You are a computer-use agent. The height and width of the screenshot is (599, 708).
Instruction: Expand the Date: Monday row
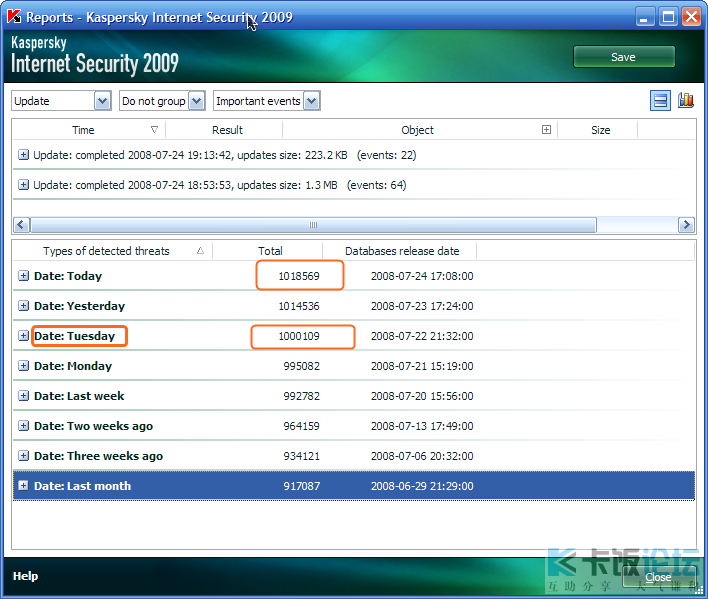(x=23, y=366)
